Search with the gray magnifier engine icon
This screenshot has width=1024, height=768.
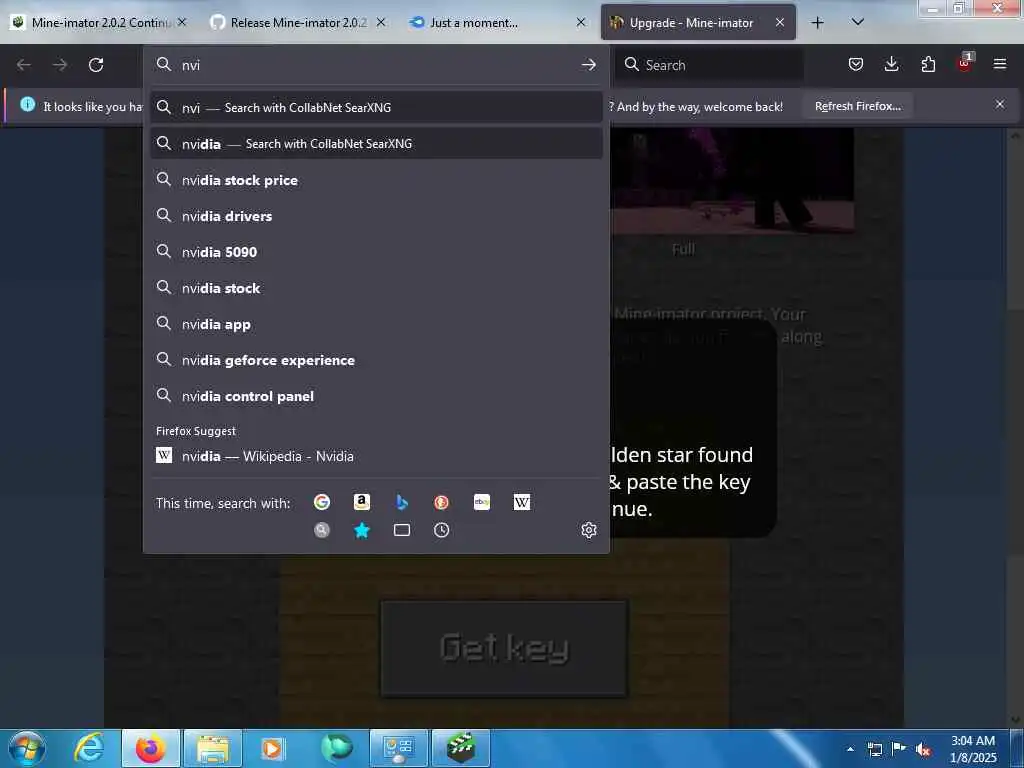coord(321,530)
